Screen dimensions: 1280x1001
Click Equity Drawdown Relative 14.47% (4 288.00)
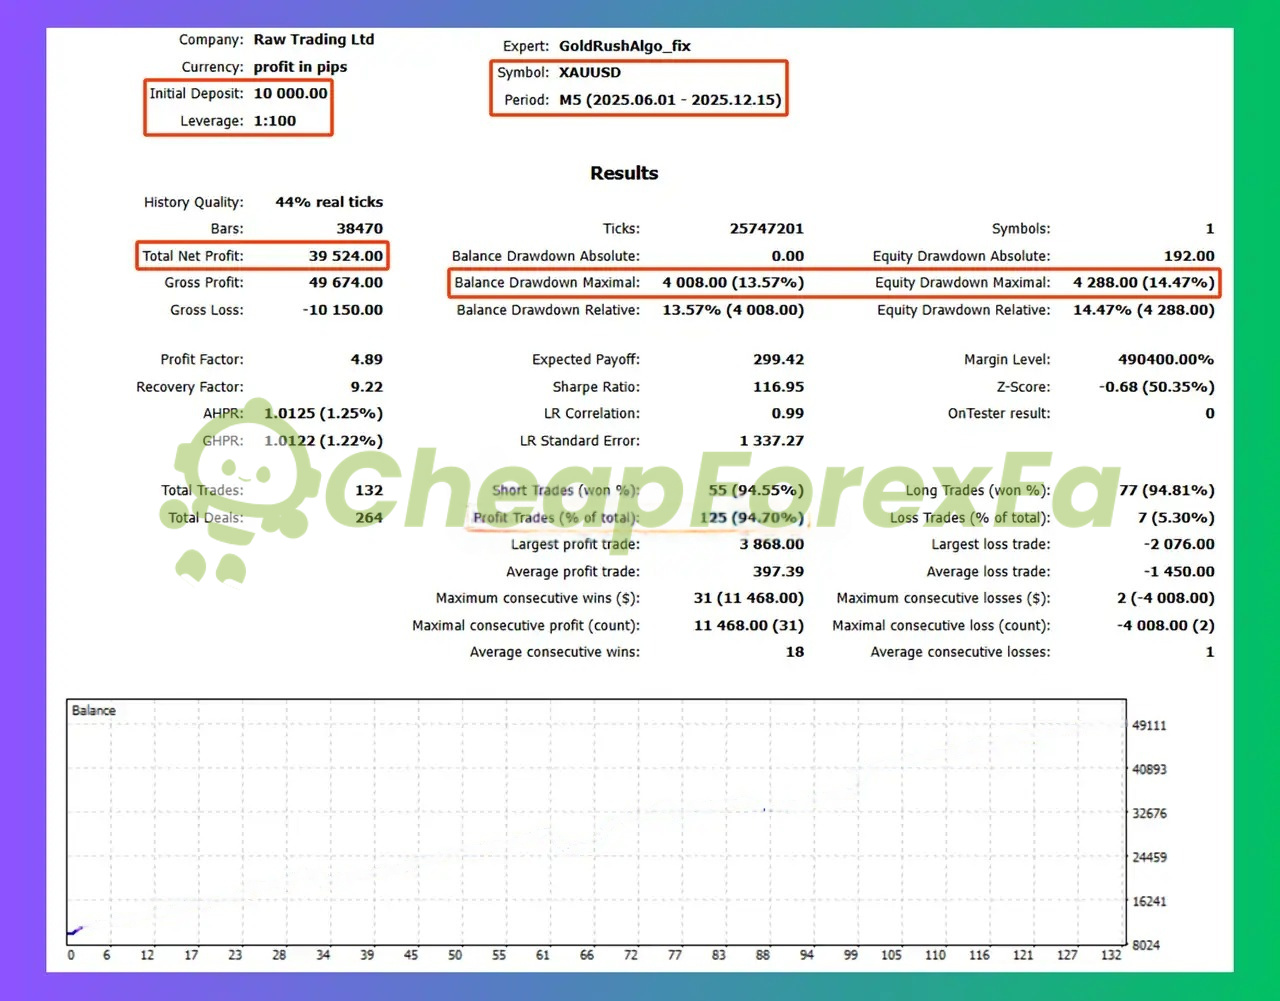click(x=1144, y=310)
